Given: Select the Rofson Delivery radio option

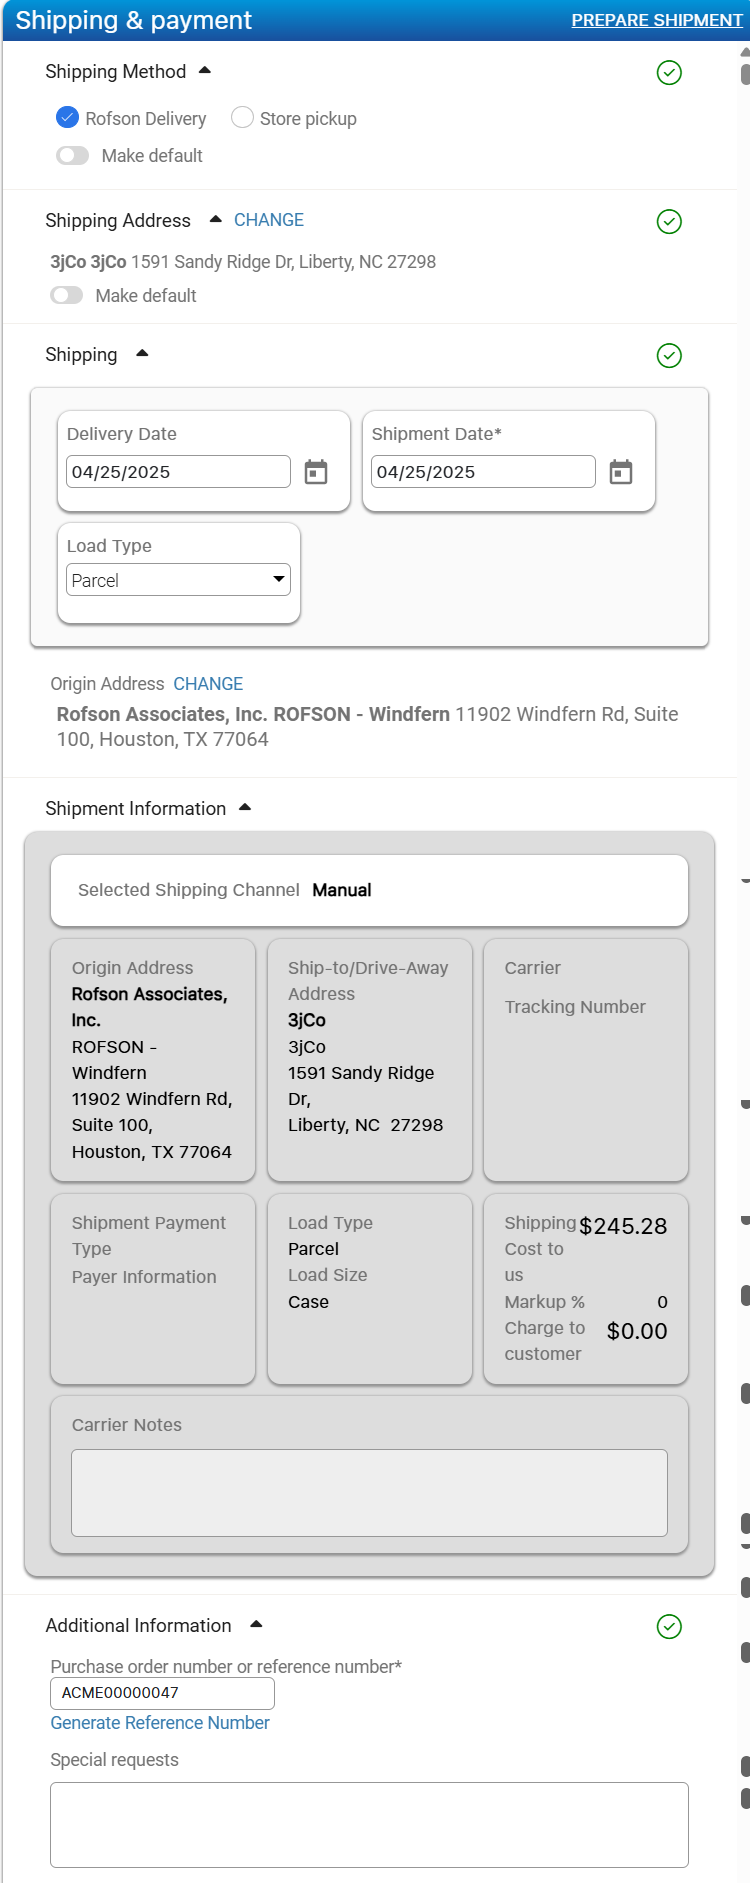Looking at the screenshot, I should 67,118.
